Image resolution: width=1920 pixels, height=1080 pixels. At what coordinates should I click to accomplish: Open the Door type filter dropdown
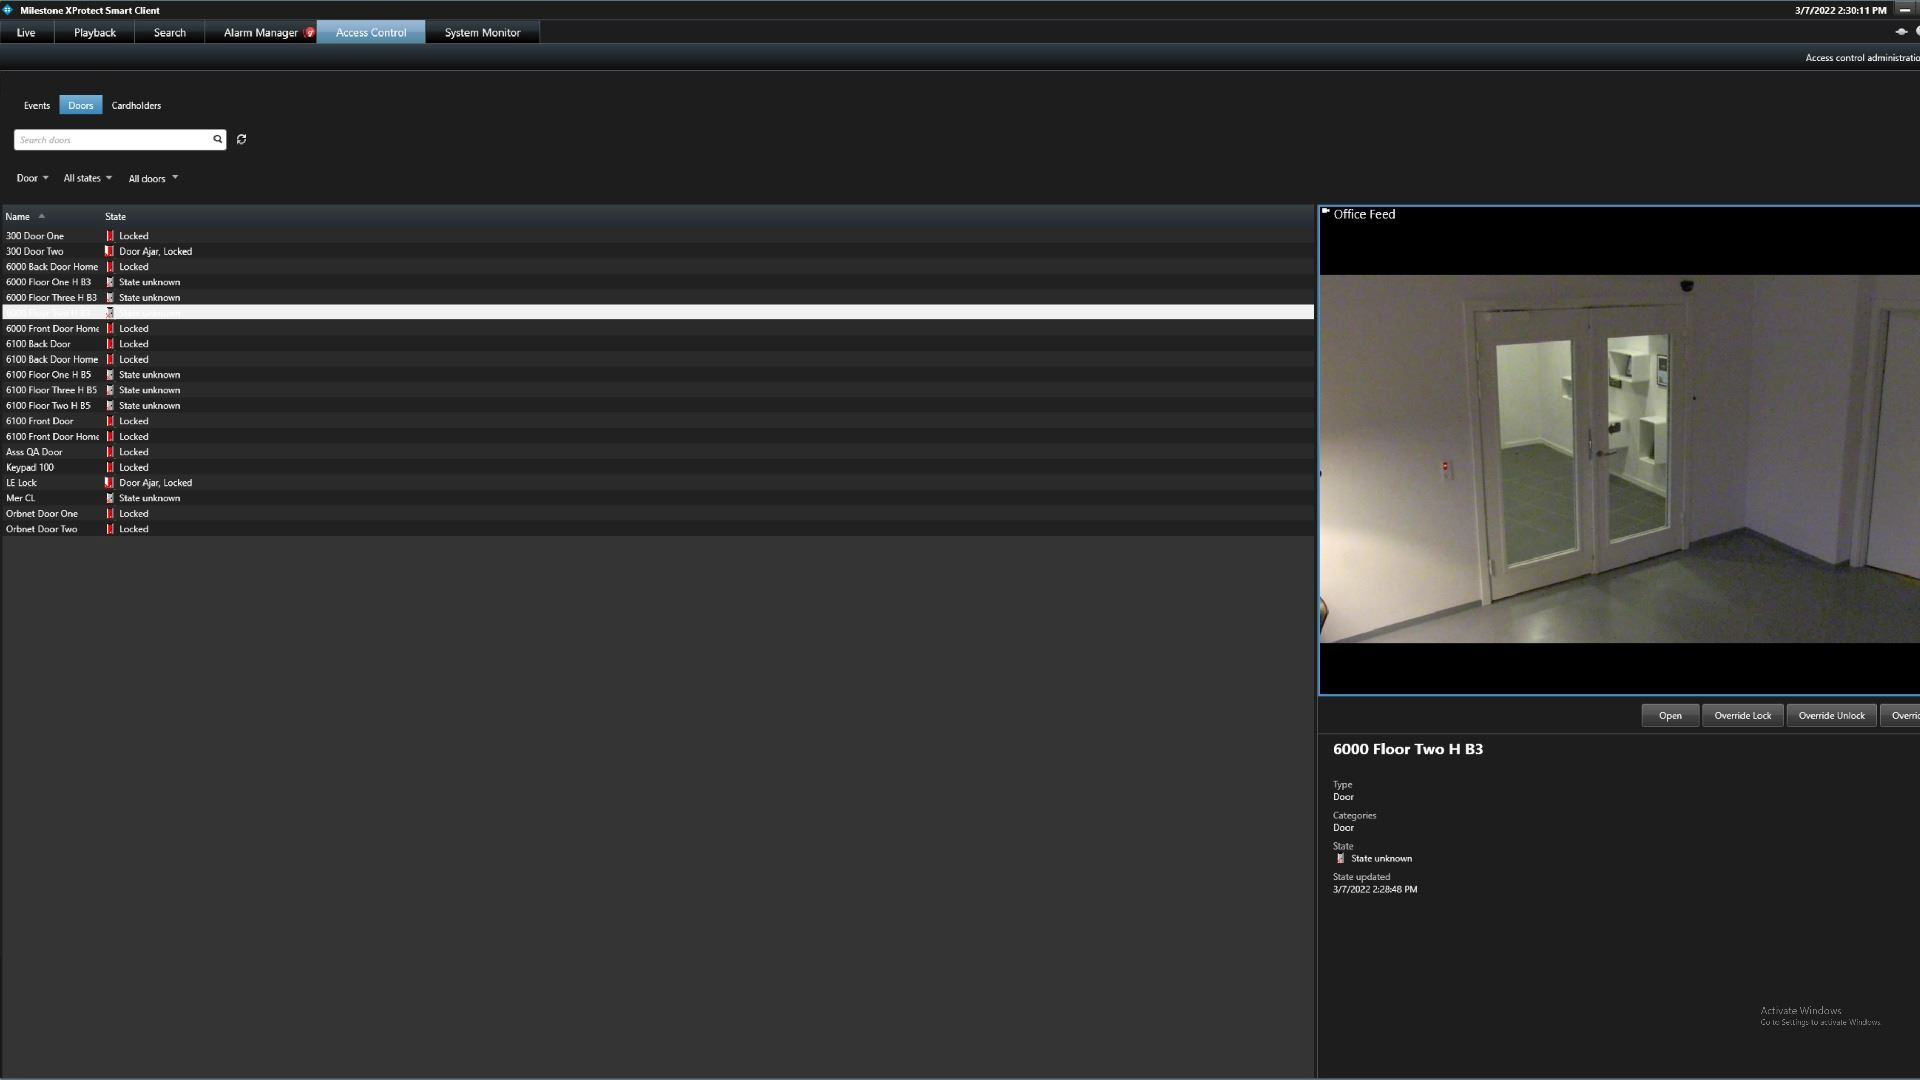[x=32, y=178]
